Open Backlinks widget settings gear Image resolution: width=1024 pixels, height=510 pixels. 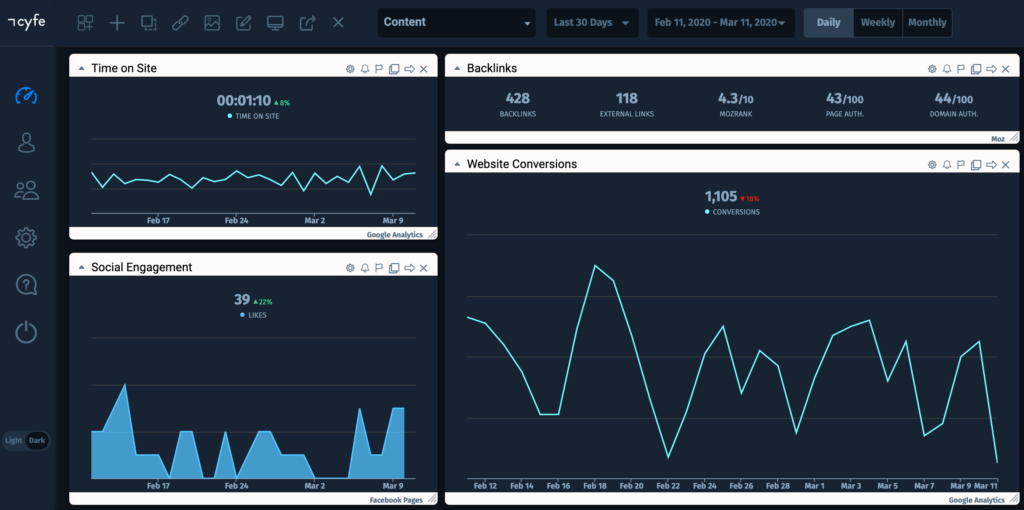(x=933, y=69)
